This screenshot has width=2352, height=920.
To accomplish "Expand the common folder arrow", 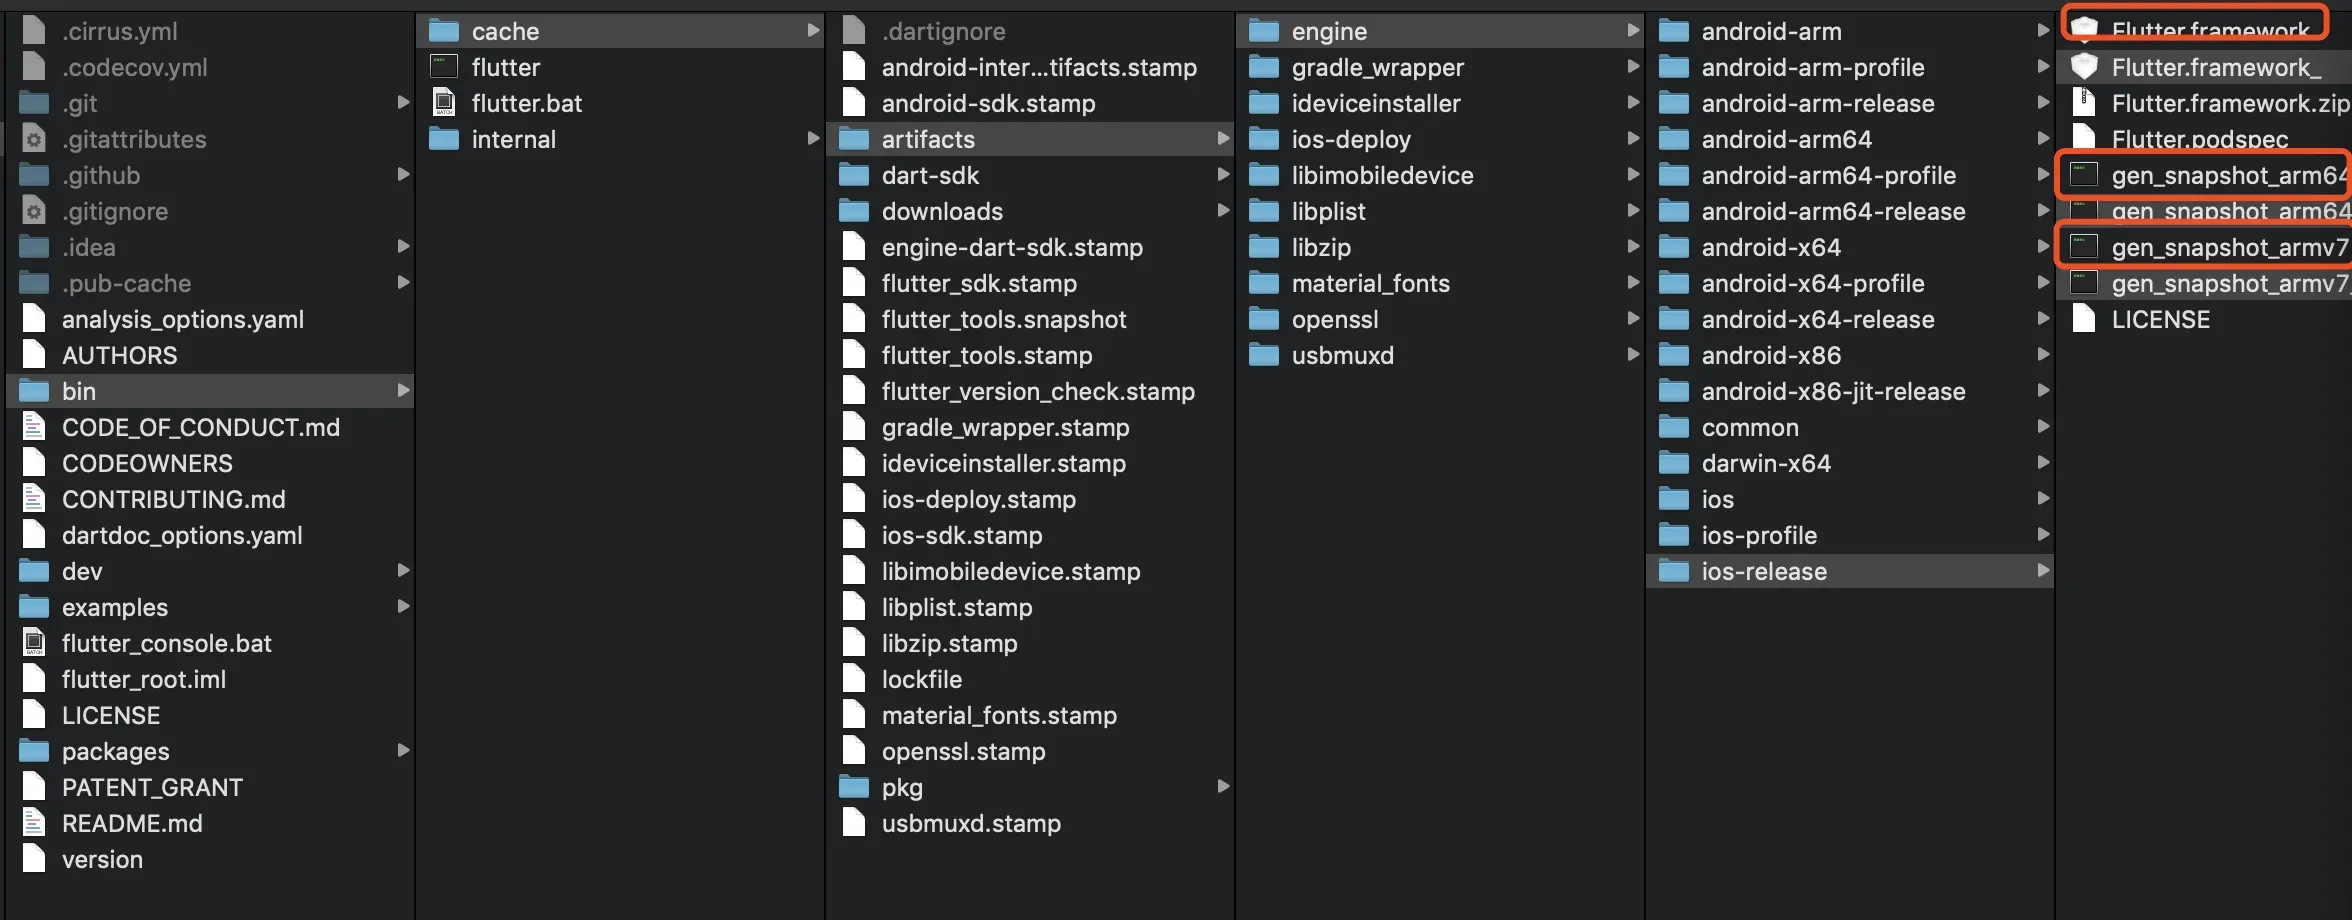I will point(2043,426).
